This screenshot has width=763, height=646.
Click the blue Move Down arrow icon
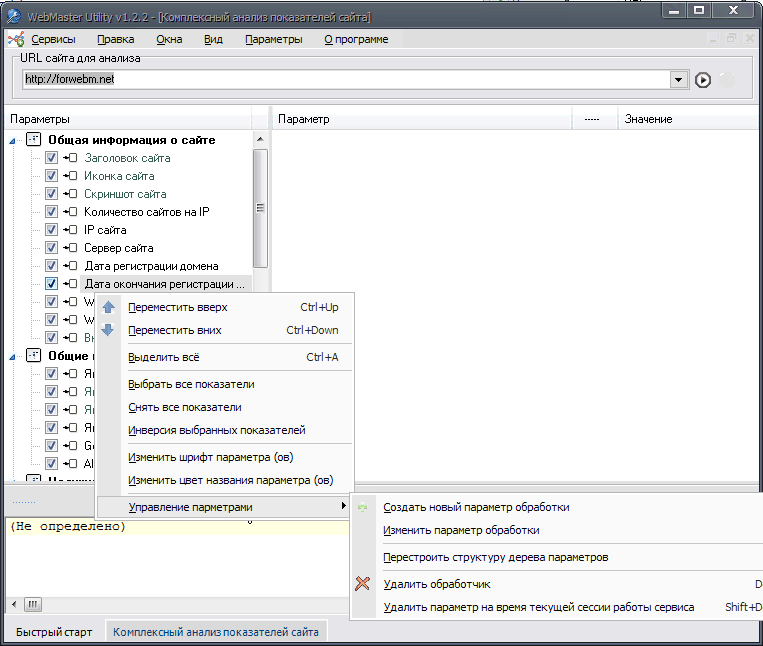[x=108, y=330]
